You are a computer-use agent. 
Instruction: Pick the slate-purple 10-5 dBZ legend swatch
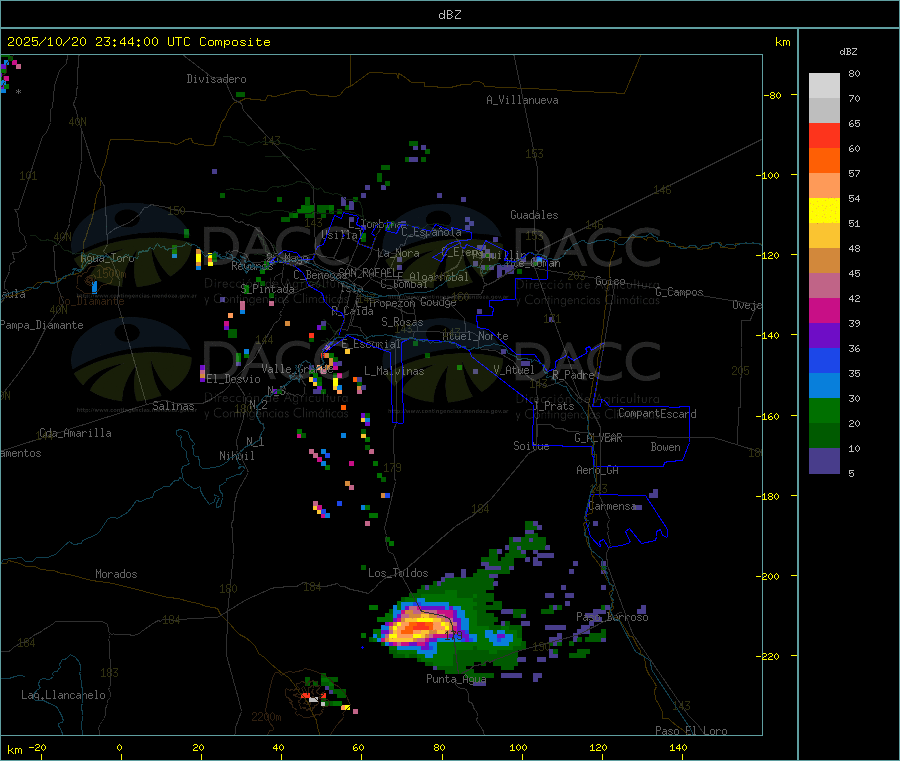(824, 460)
